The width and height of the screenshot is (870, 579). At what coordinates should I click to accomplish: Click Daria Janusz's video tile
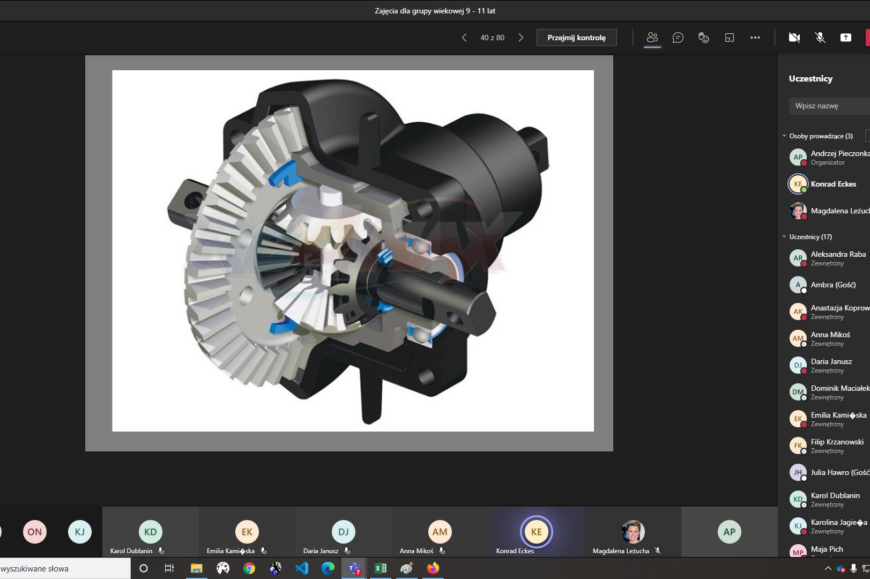tap(343, 532)
